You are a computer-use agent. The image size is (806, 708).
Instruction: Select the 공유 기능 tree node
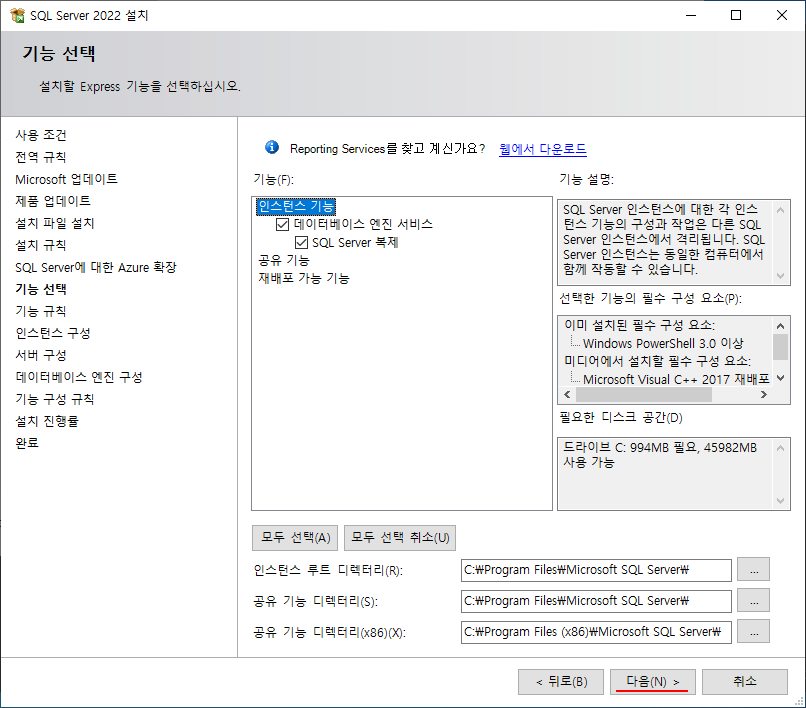click(x=284, y=260)
